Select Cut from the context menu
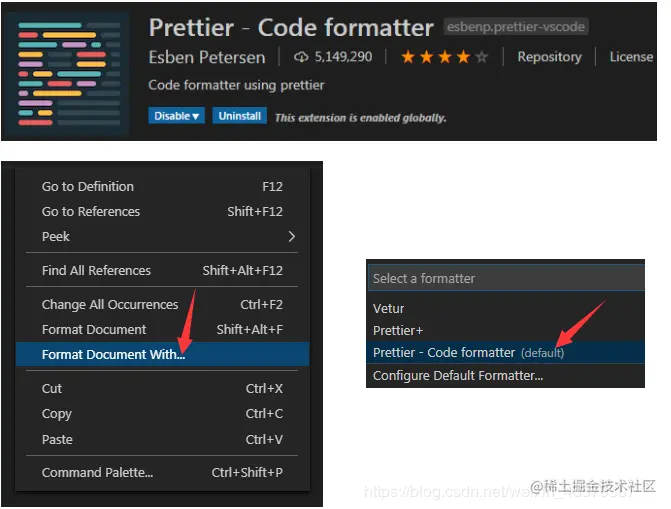671x509 pixels. [x=162, y=388]
